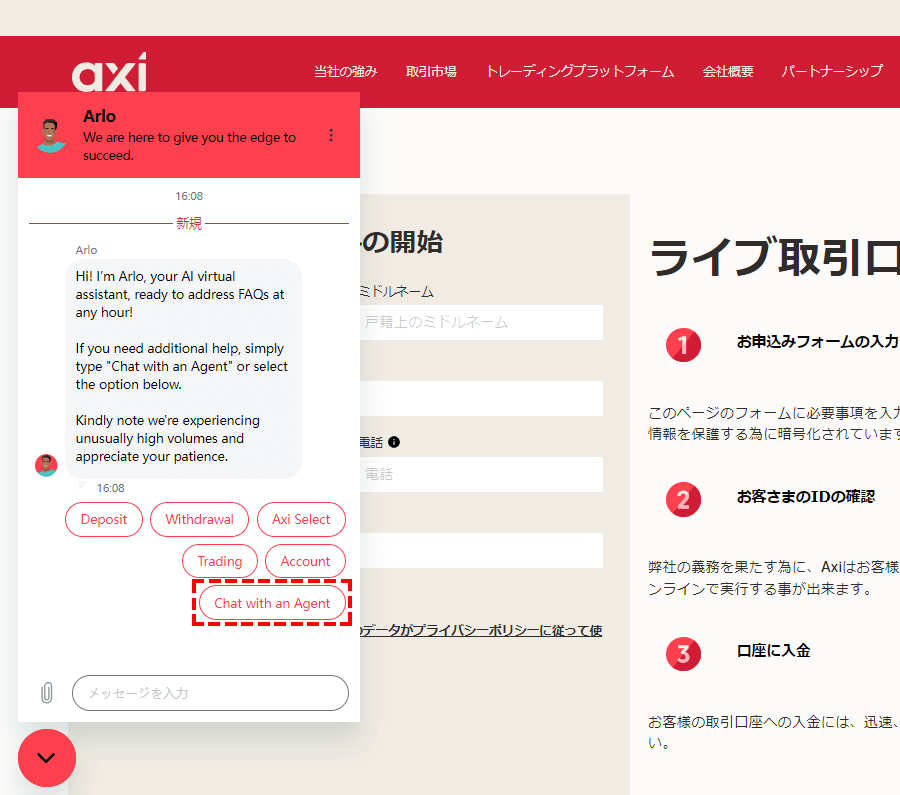The height and width of the screenshot is (795, 900).
Task: Click the info icon next to 電話 label
Action: (x=394, y=442)
